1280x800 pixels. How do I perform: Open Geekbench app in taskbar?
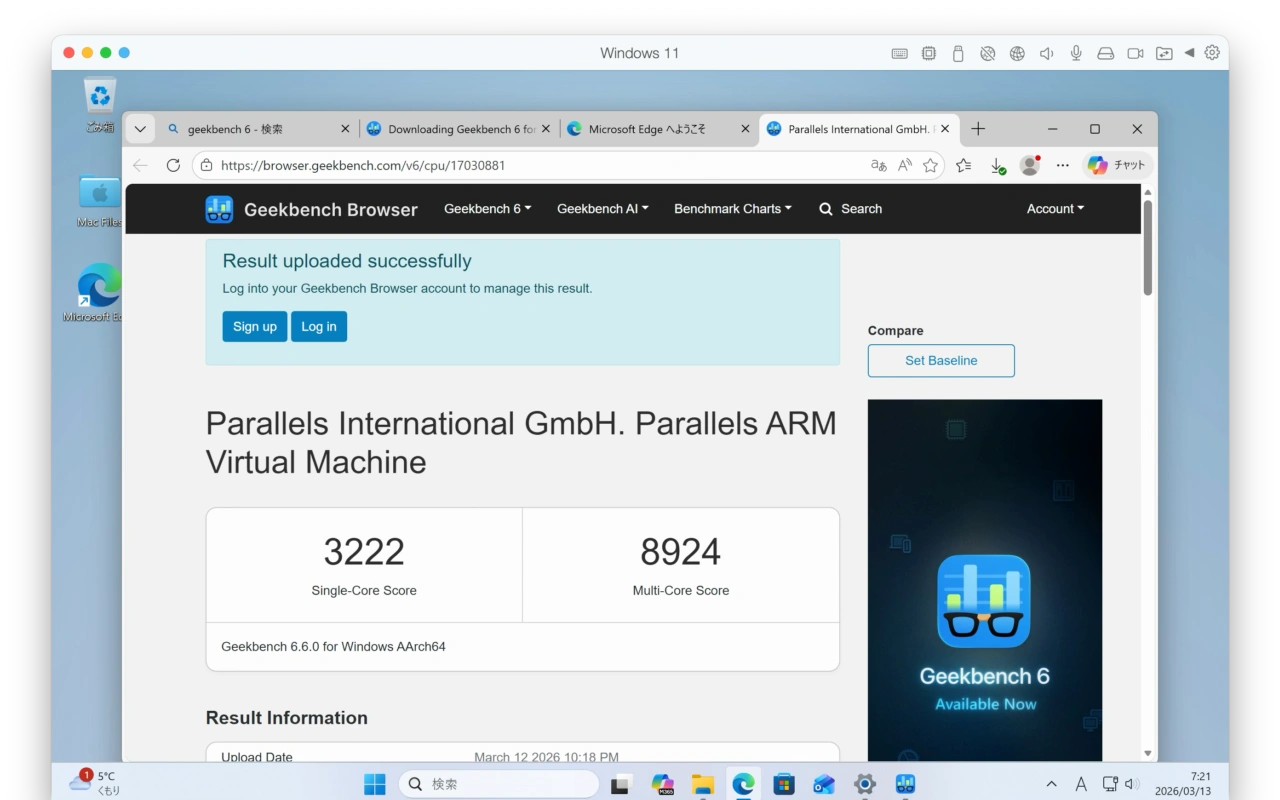coord(905,784)
